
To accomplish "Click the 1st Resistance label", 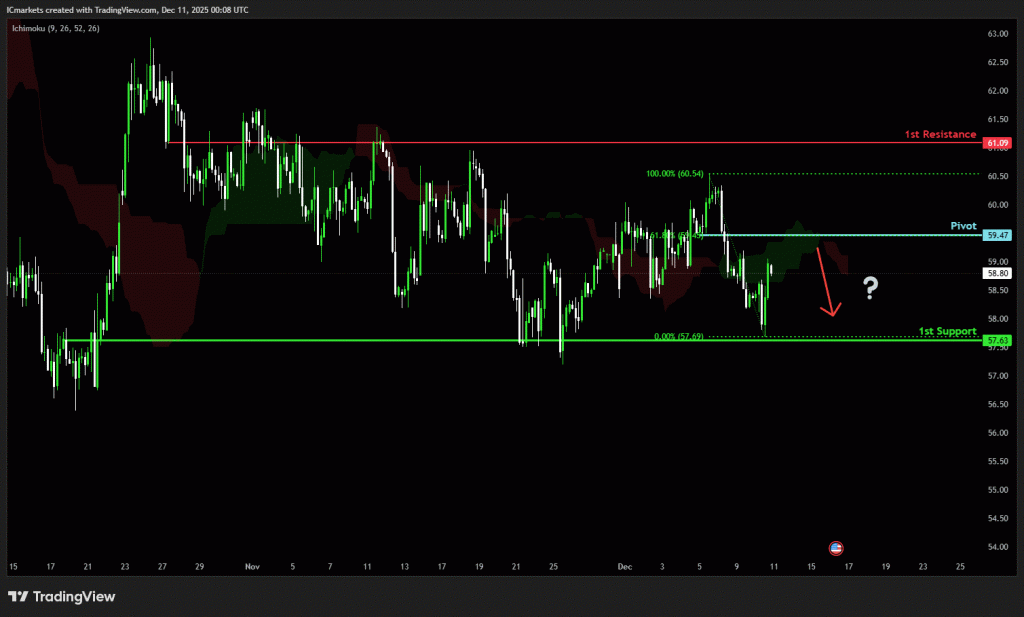I will pyautogui.click(x=940, y=134).
